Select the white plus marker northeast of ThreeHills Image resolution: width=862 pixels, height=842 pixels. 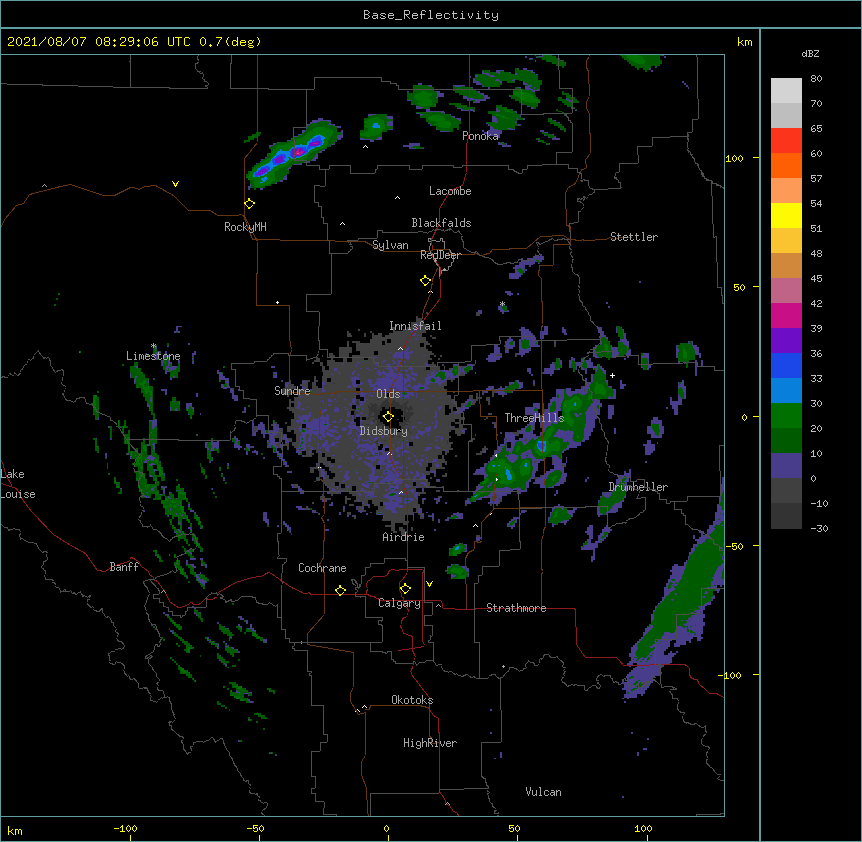(612, 375)
